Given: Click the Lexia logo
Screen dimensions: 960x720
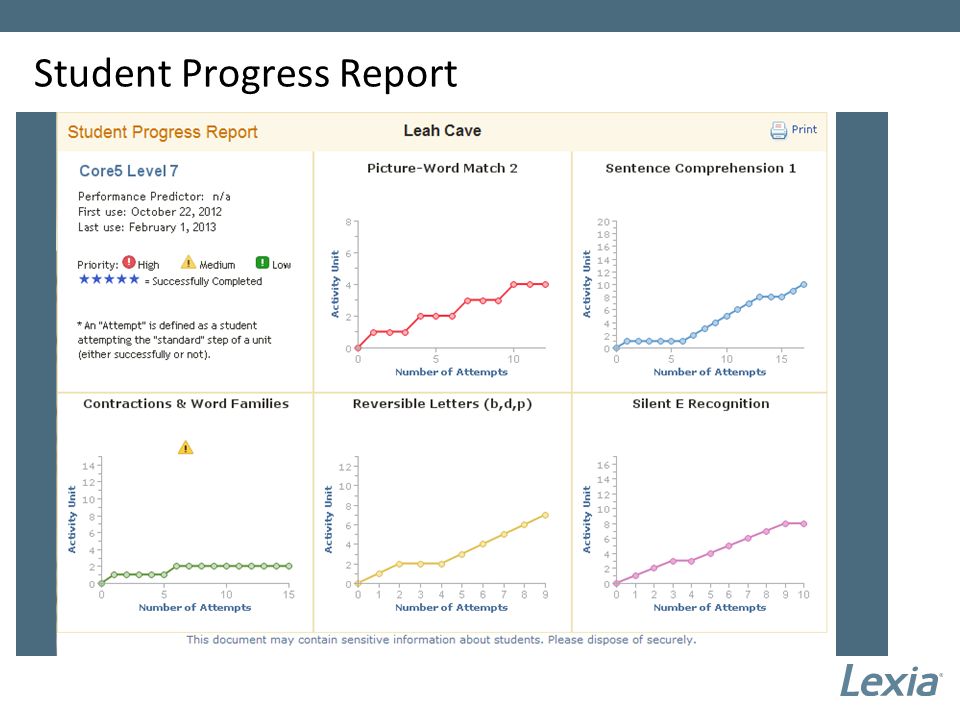Looking at the screenshot, I should 891,681.
